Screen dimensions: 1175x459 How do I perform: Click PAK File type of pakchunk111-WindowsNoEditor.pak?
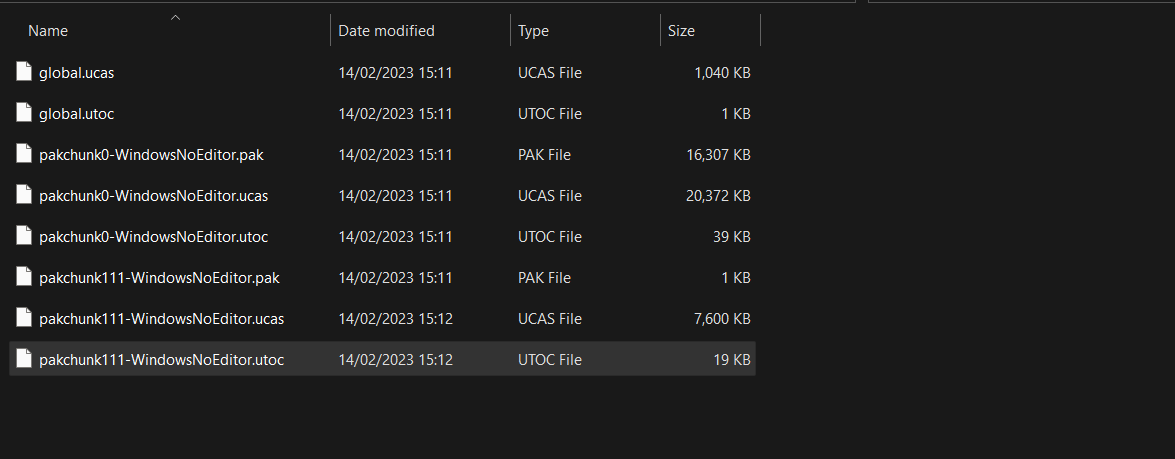click(544, 278)
